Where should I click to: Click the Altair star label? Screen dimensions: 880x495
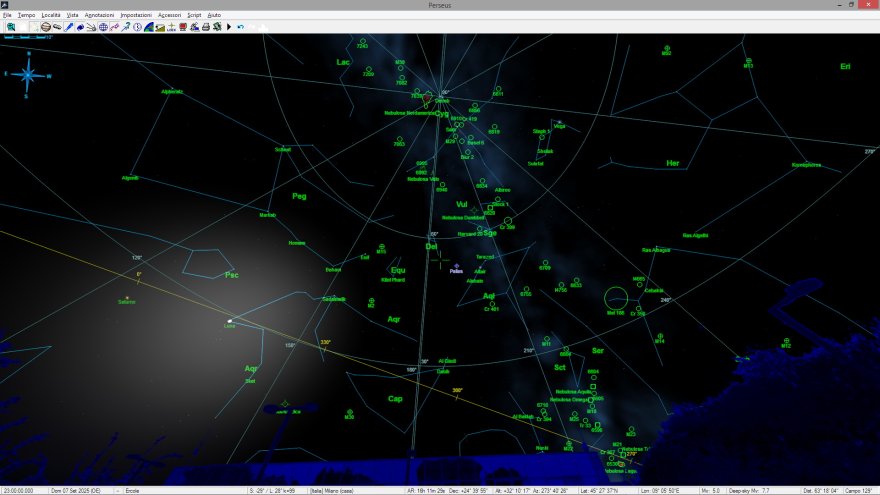tap(479, 271)
